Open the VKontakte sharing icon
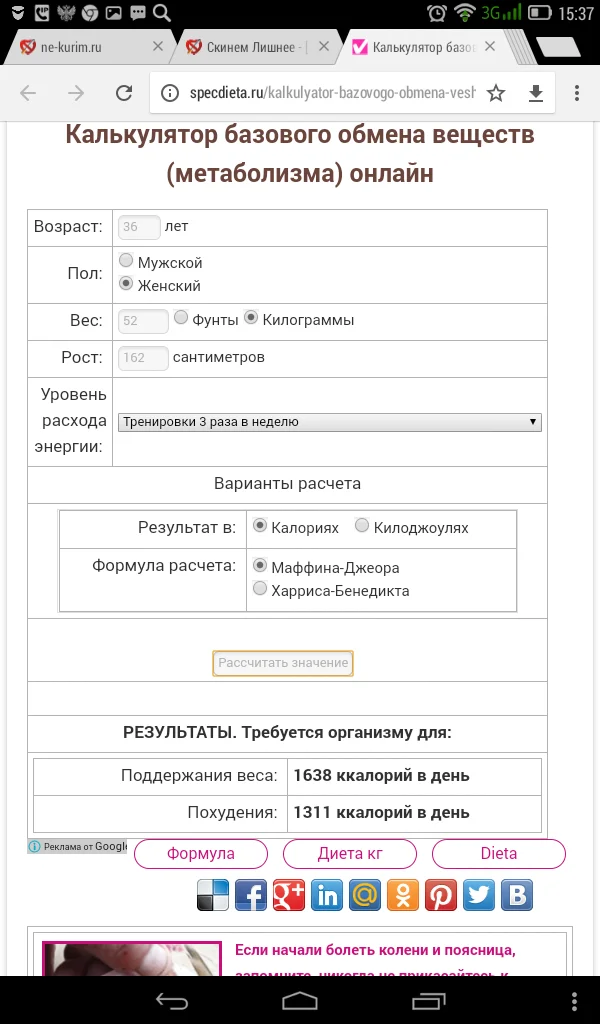The width and height of the screenshot is (600, 1024). 517,895
